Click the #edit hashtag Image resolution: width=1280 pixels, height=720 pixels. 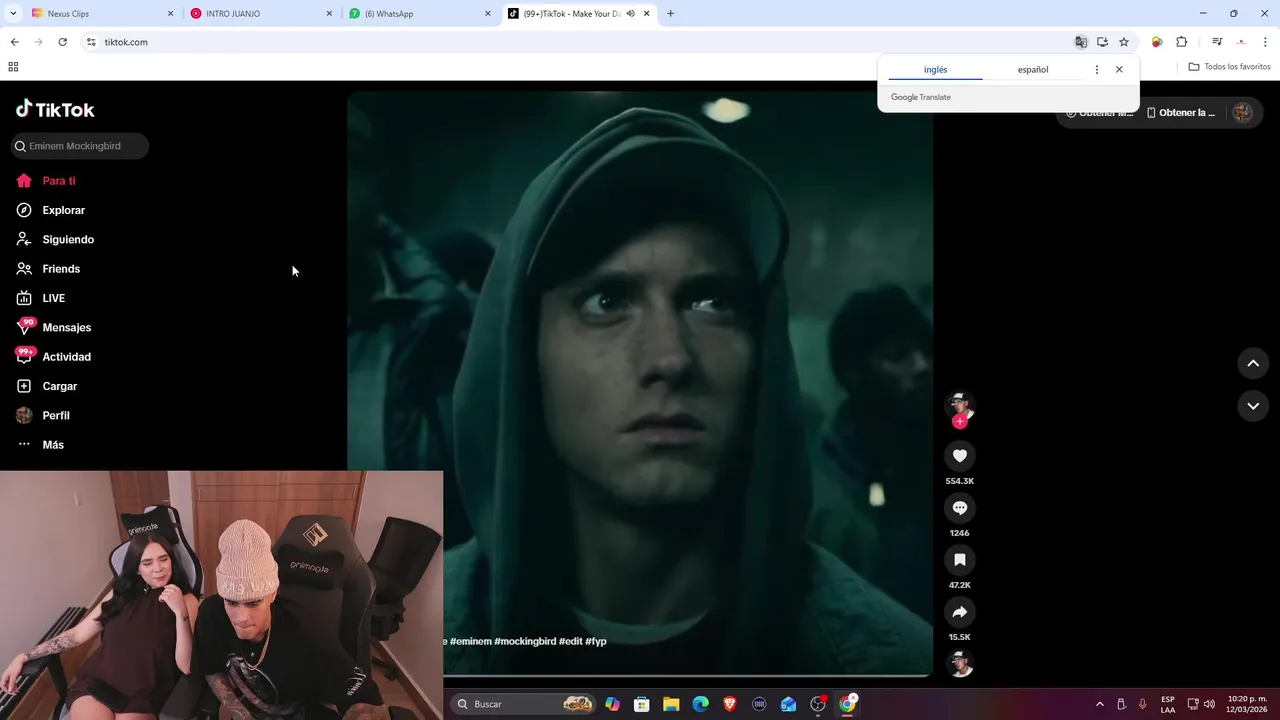(x=570, y=641)
